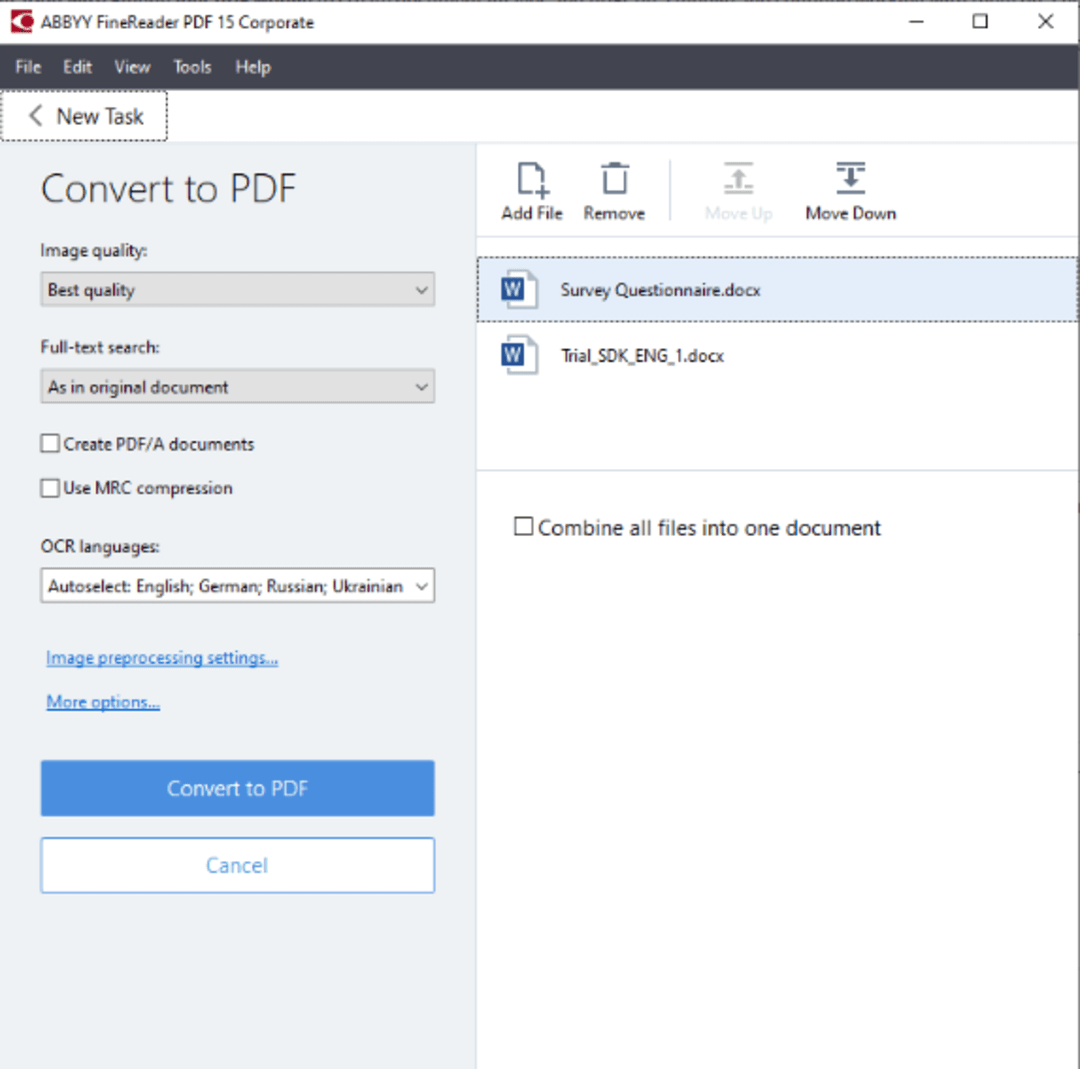Click the Move Up arrow icon

738,180
